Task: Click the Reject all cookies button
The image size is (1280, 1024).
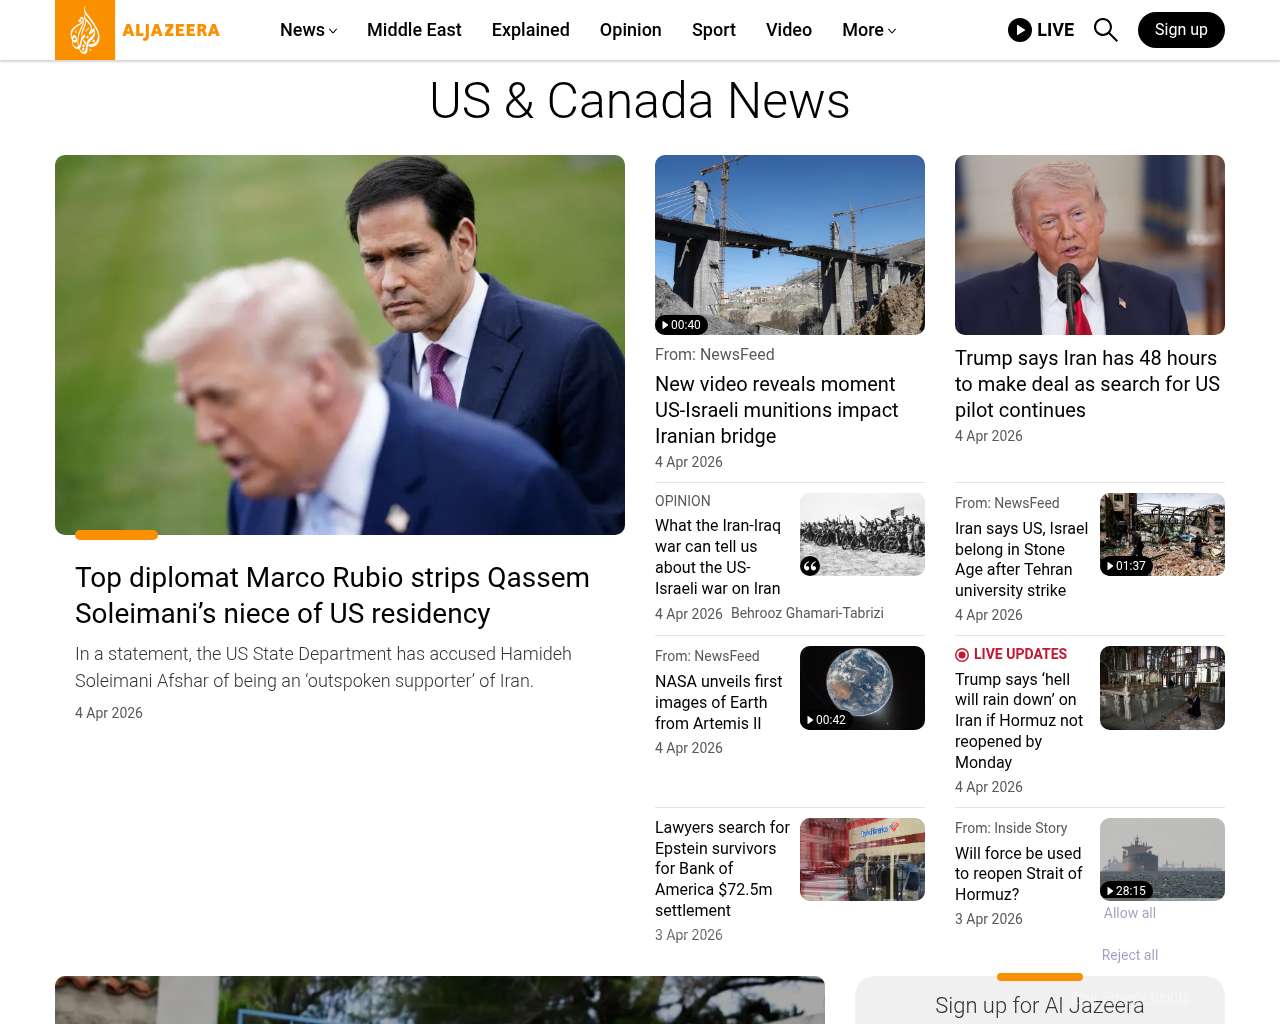Action: 1130,955
